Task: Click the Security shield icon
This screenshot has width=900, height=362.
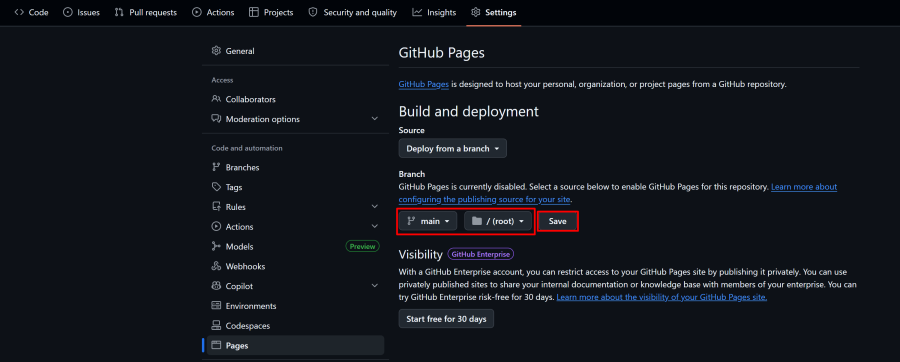Action: [x=313, y=12]
